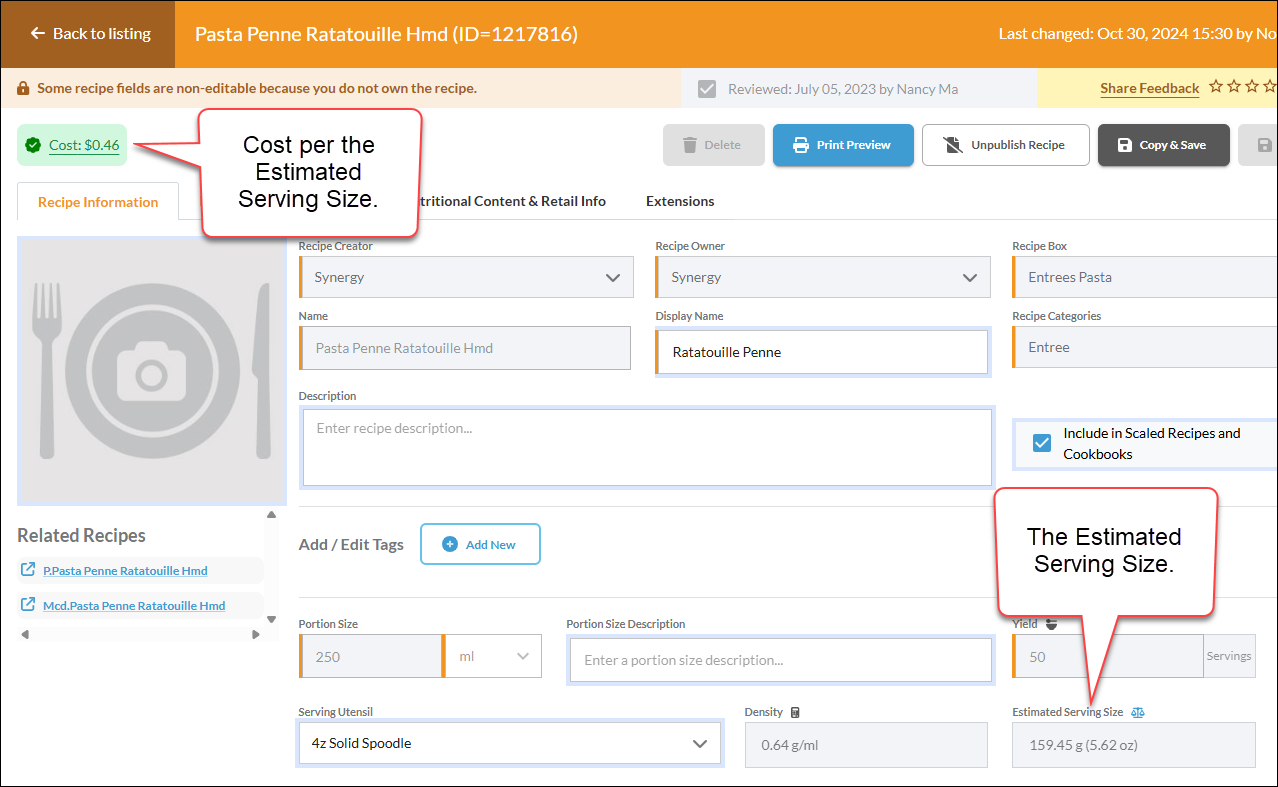
Task: Open the Share Feedback link
Action: (x=1149, y=88)
